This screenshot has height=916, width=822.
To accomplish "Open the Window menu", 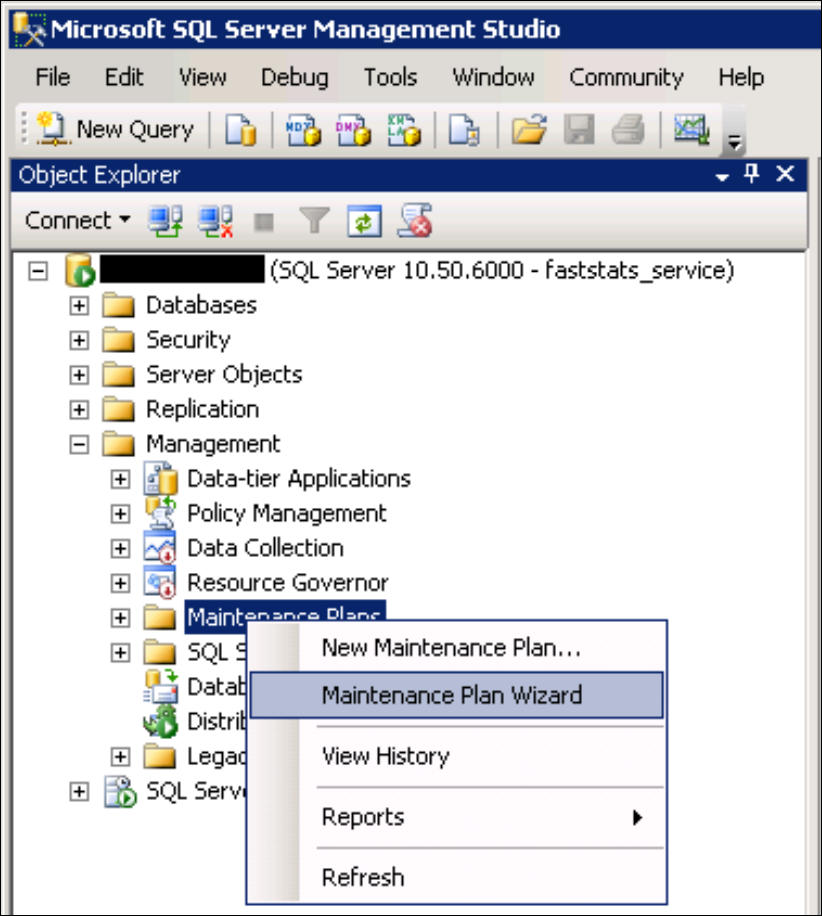I will click(x=493, y=77).
